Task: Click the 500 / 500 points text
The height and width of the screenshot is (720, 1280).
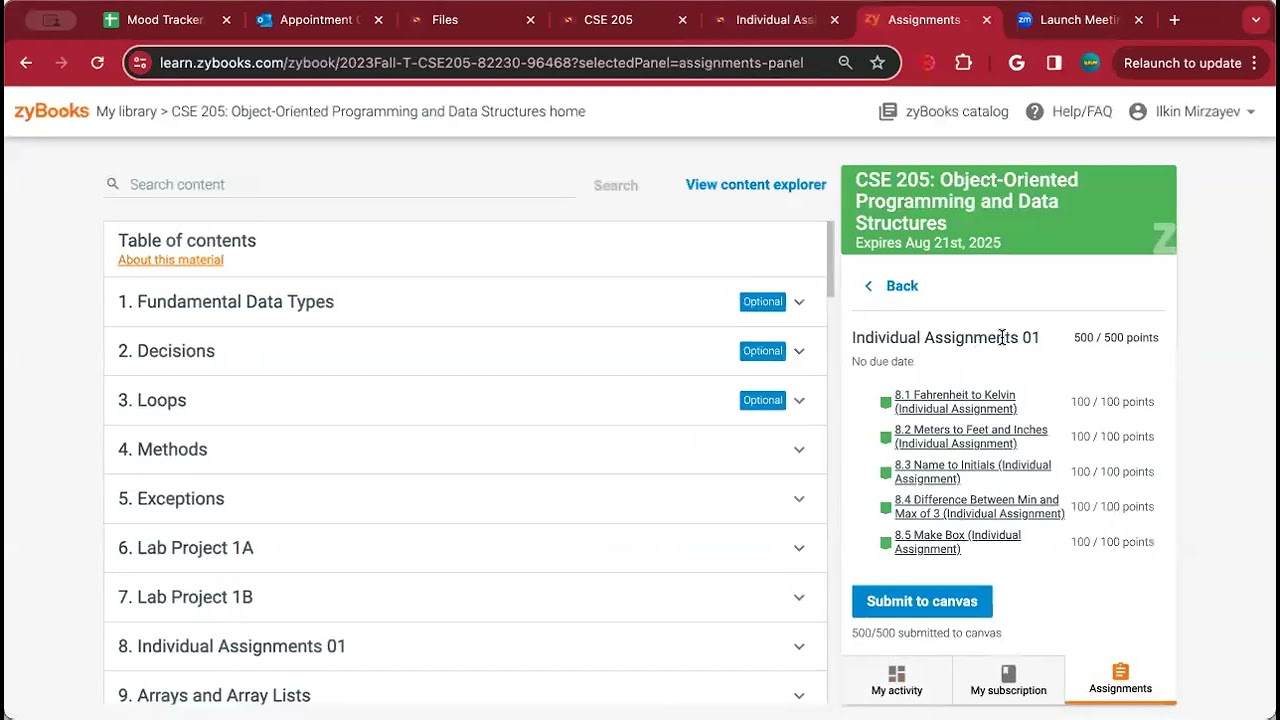Action: point(1116,338)
